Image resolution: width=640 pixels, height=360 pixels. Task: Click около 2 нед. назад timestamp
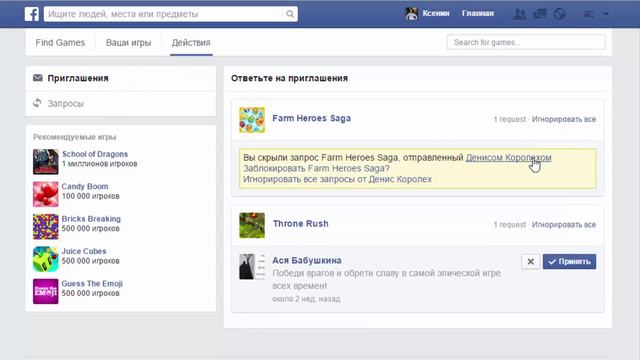306,299
